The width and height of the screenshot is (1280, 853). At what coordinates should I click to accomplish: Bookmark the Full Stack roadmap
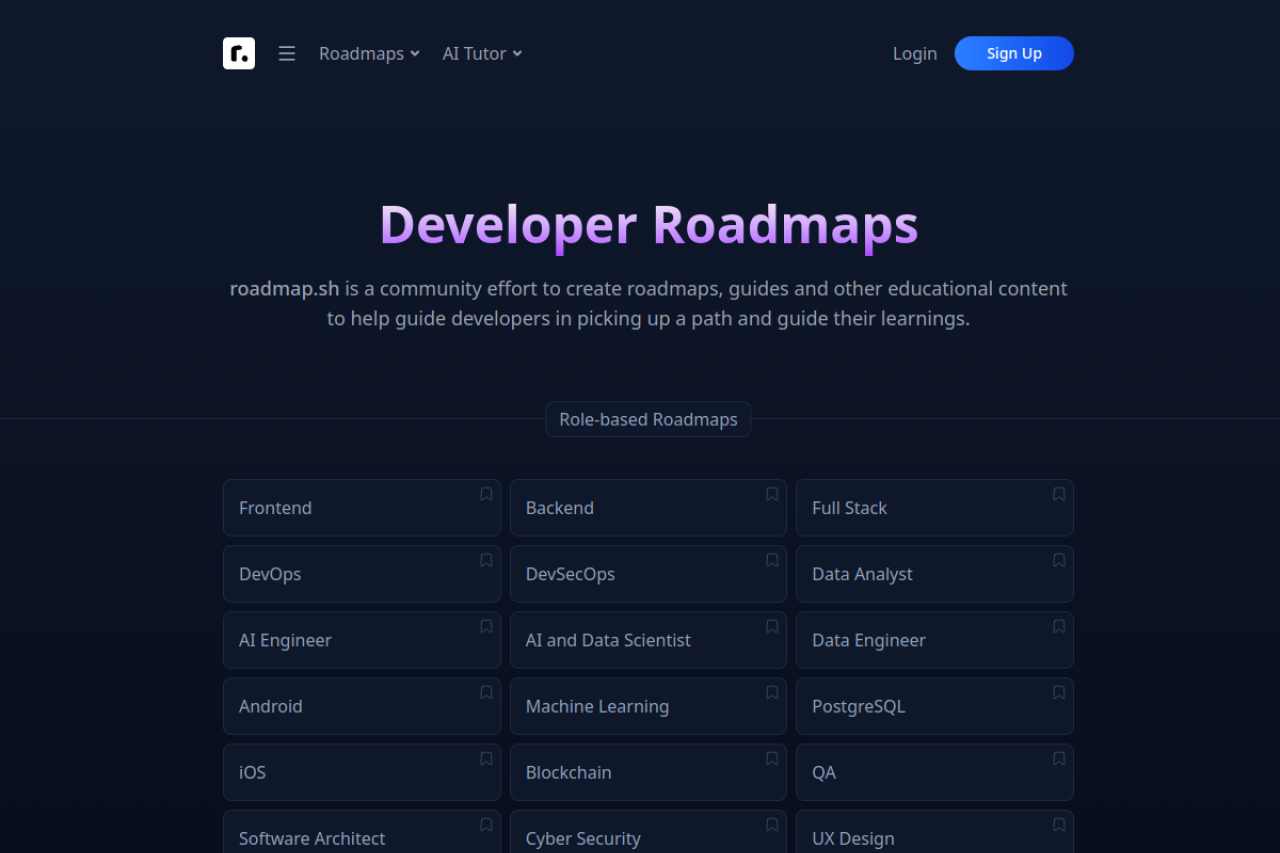(1059, 494)
